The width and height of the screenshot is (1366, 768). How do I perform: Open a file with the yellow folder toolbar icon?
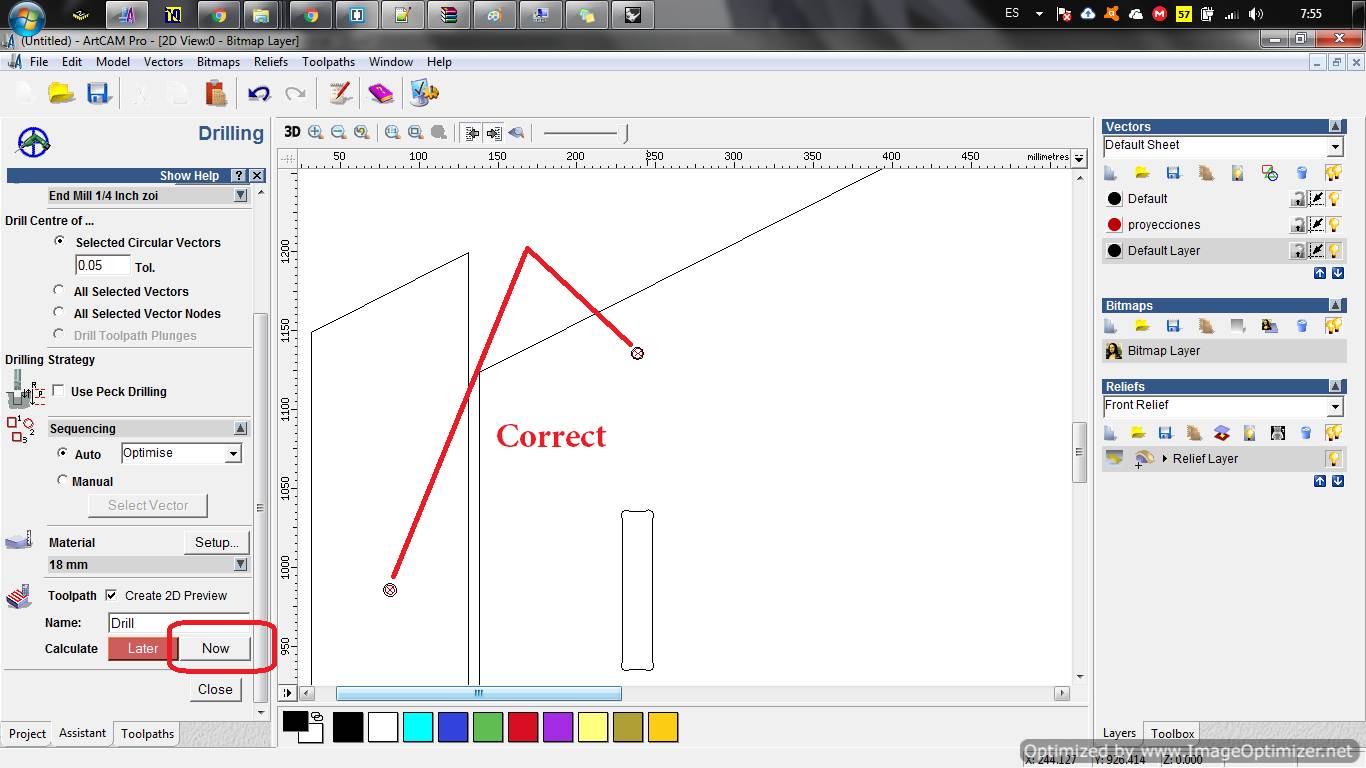[x=62, y=93]
